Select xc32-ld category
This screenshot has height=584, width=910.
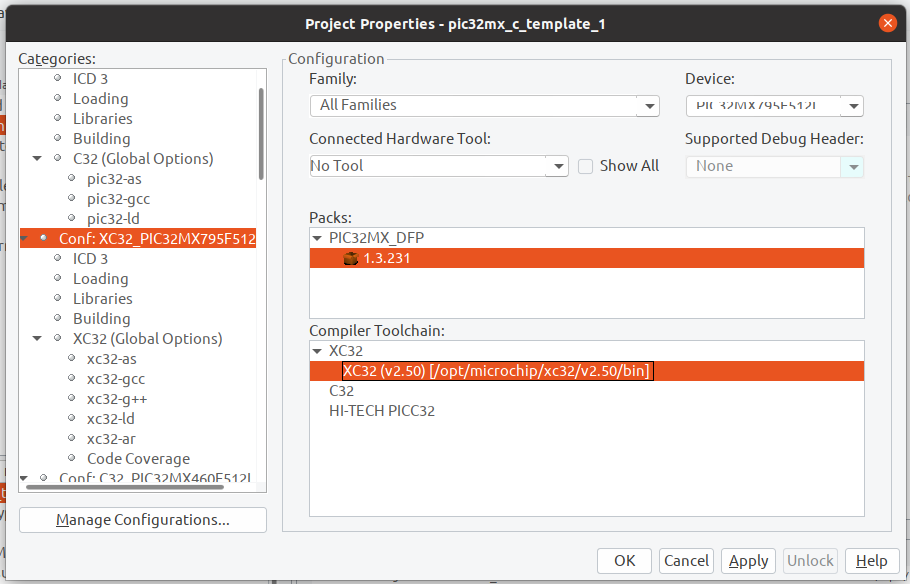tap(111, 419)
